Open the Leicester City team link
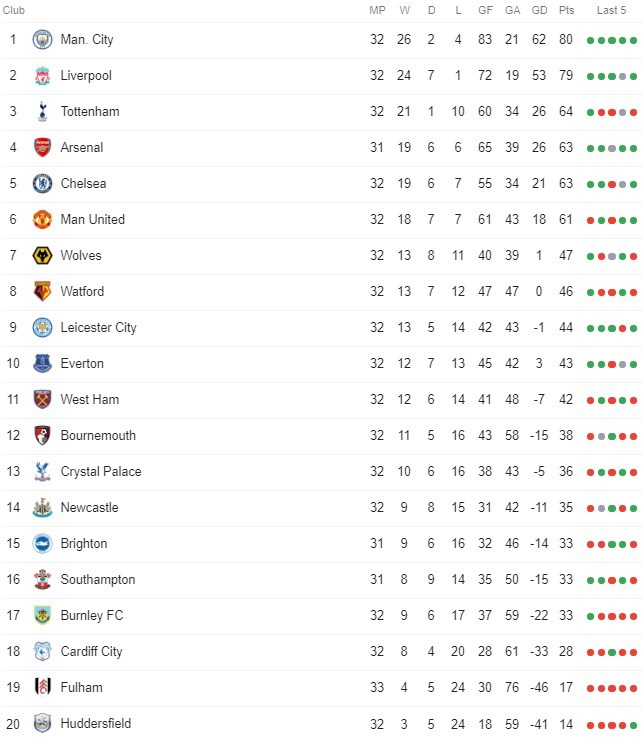This screenshot has height=738, width=643. (x=98, y=328)
